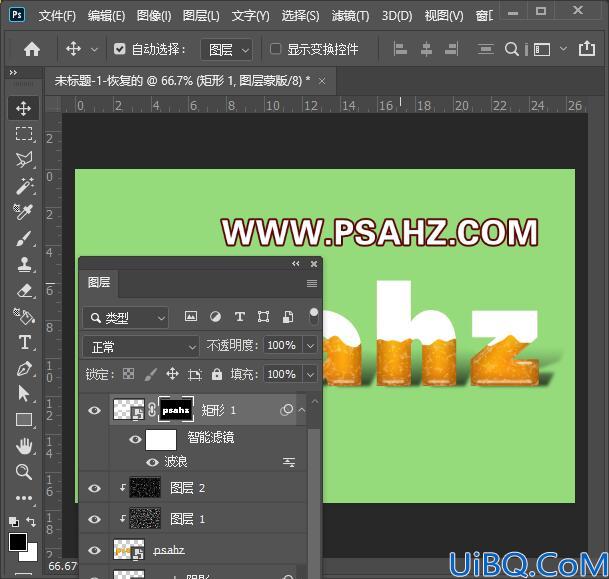Toggle lock all padlock icon
Image resolution: width=609 pixels, height=579 pixels.
coord(217,374)
